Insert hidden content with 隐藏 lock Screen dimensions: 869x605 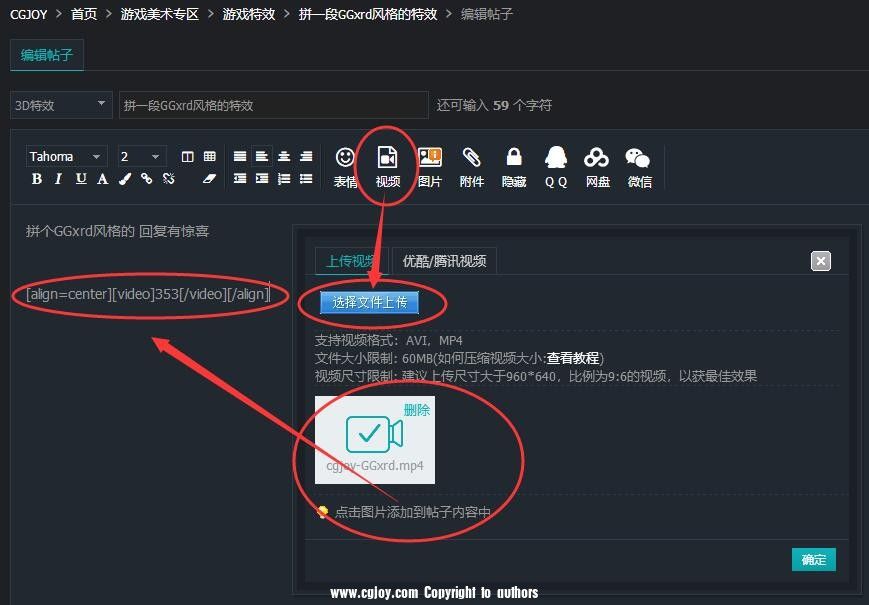coord(514,167)
